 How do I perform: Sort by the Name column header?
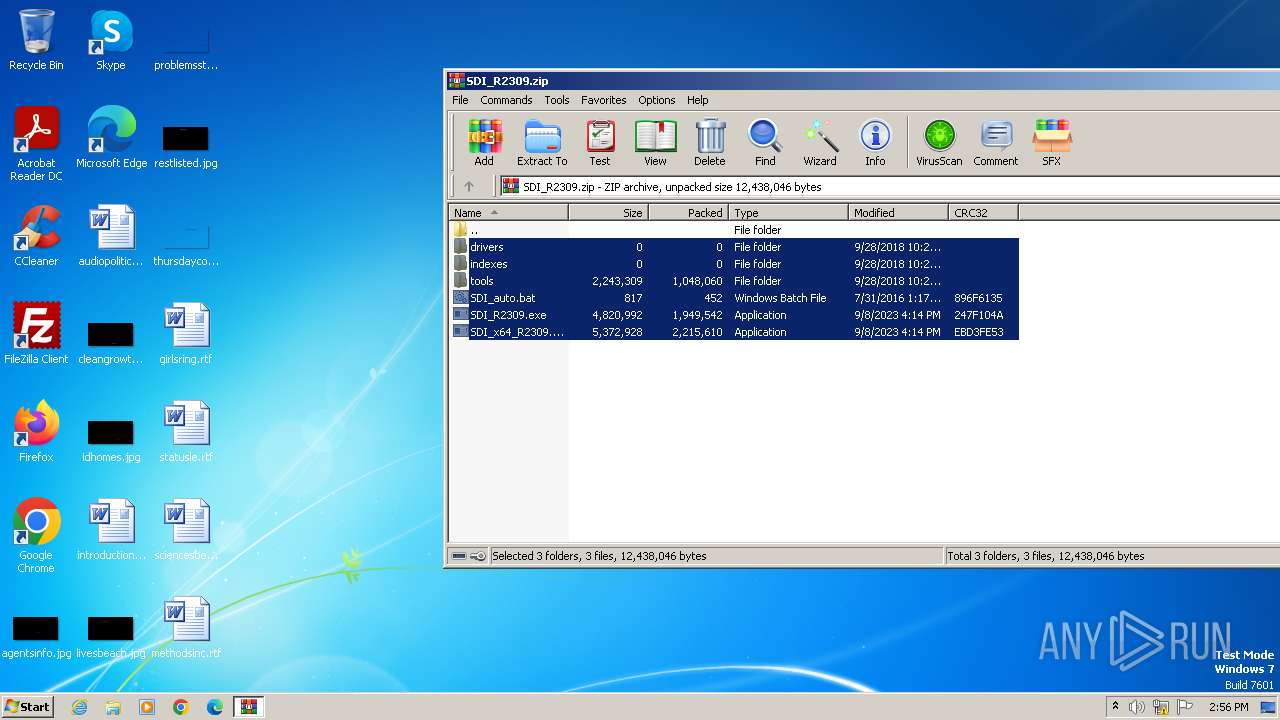pyautogui.click(x=508, y=213)
